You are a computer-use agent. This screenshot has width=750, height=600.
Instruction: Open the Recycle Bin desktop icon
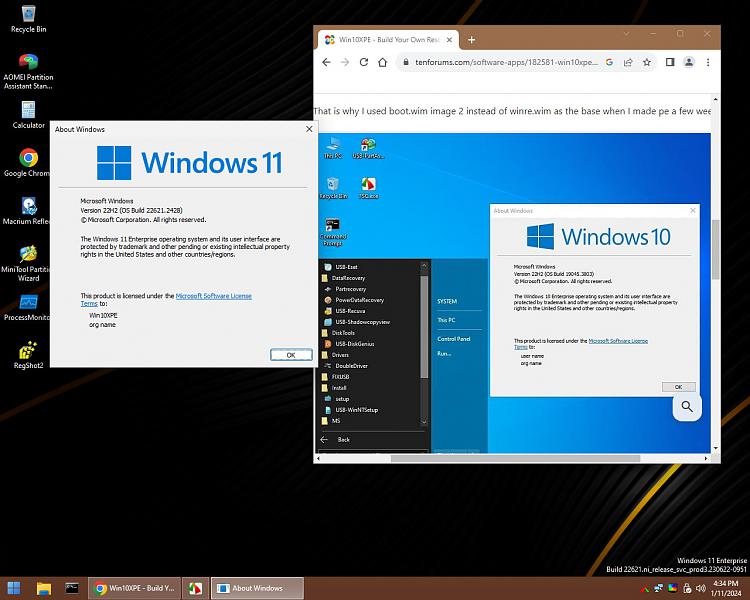tap(28, 19)
